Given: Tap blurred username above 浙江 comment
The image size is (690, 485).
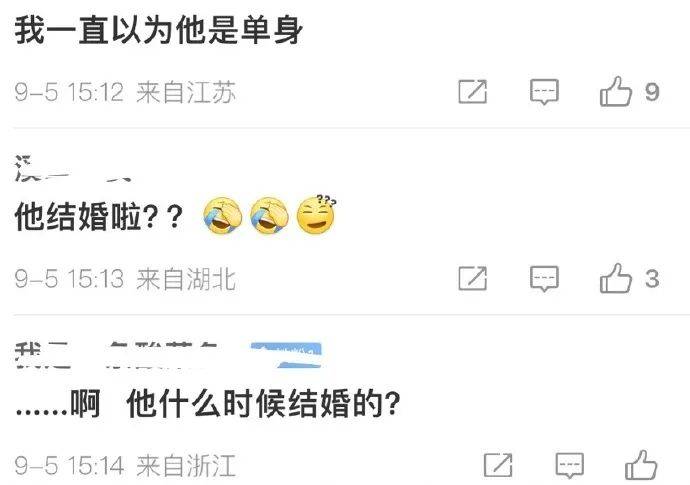Looking at the screenshot, I should [x=117, y=355].
